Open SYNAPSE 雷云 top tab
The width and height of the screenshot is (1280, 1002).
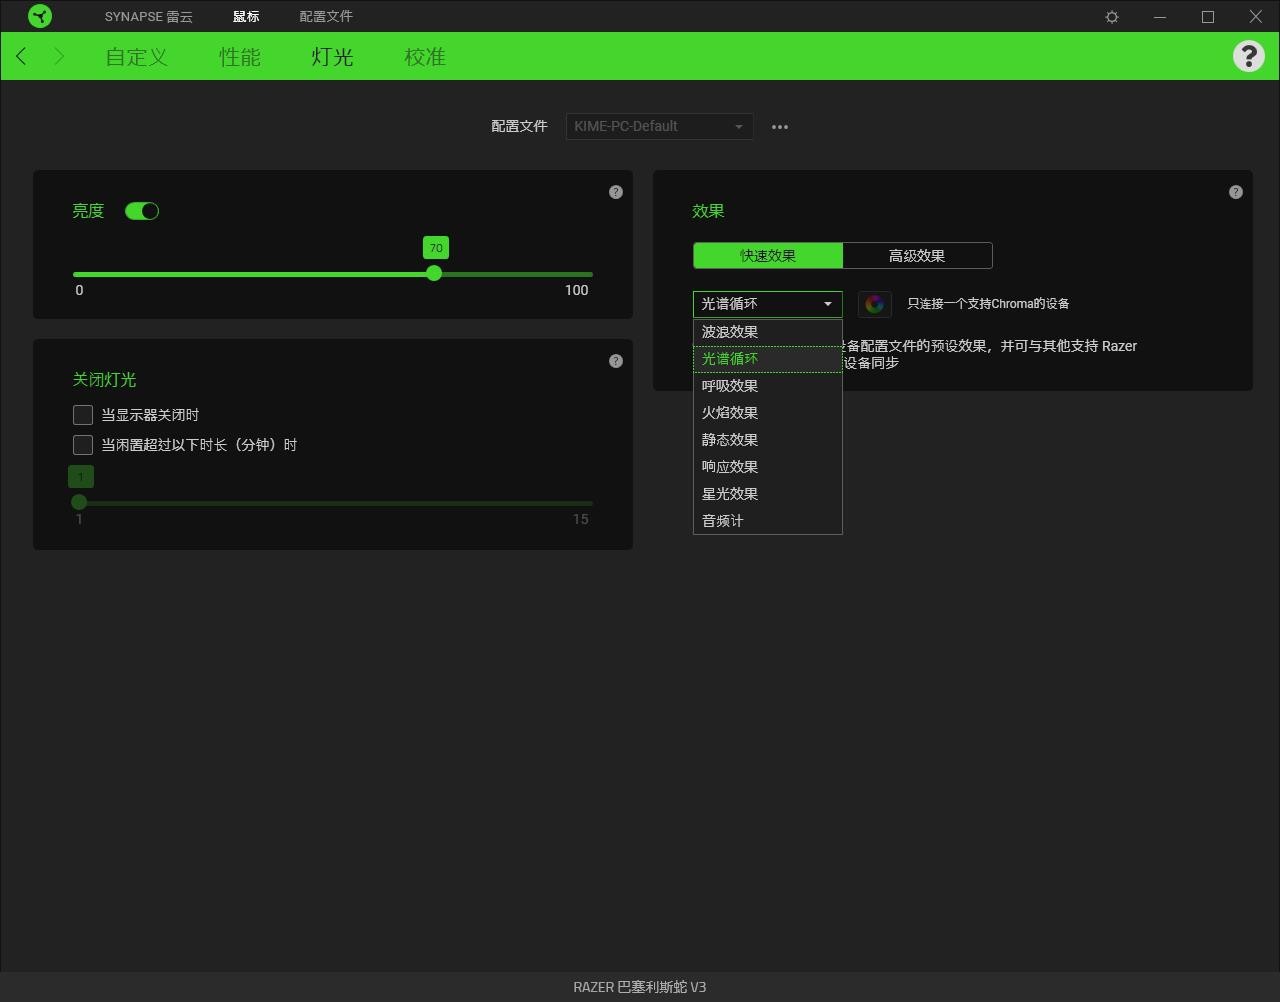point(149,17)
